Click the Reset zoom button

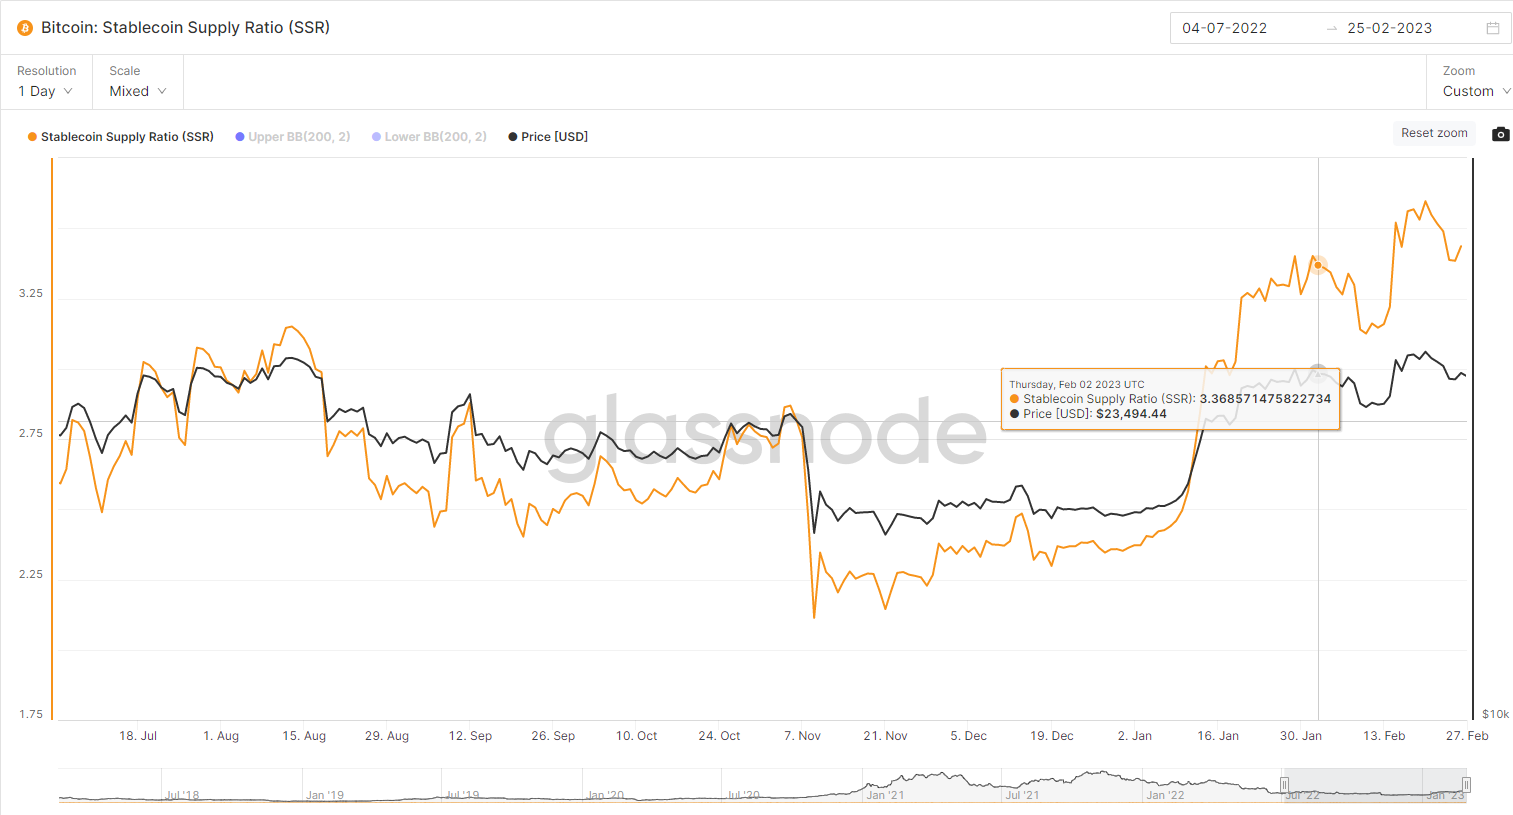coord(1434,133)
